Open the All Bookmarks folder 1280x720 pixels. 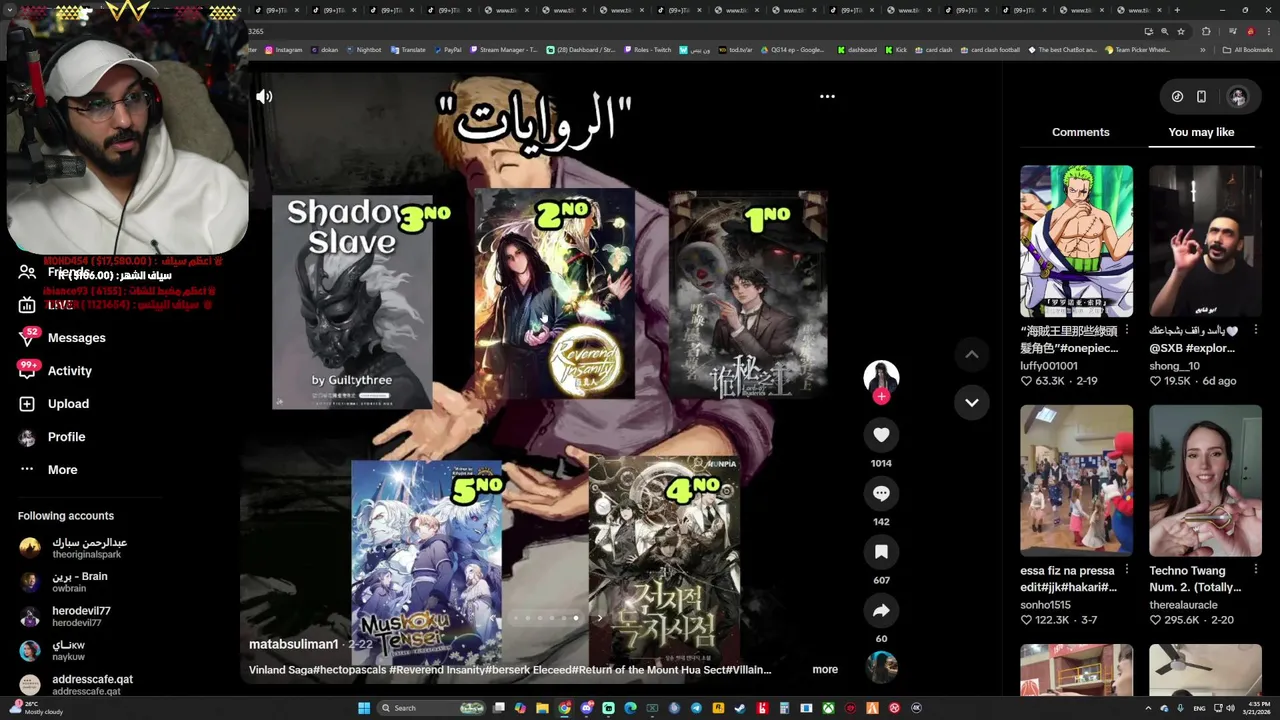pyautogui.click(x=1247, y=50)
